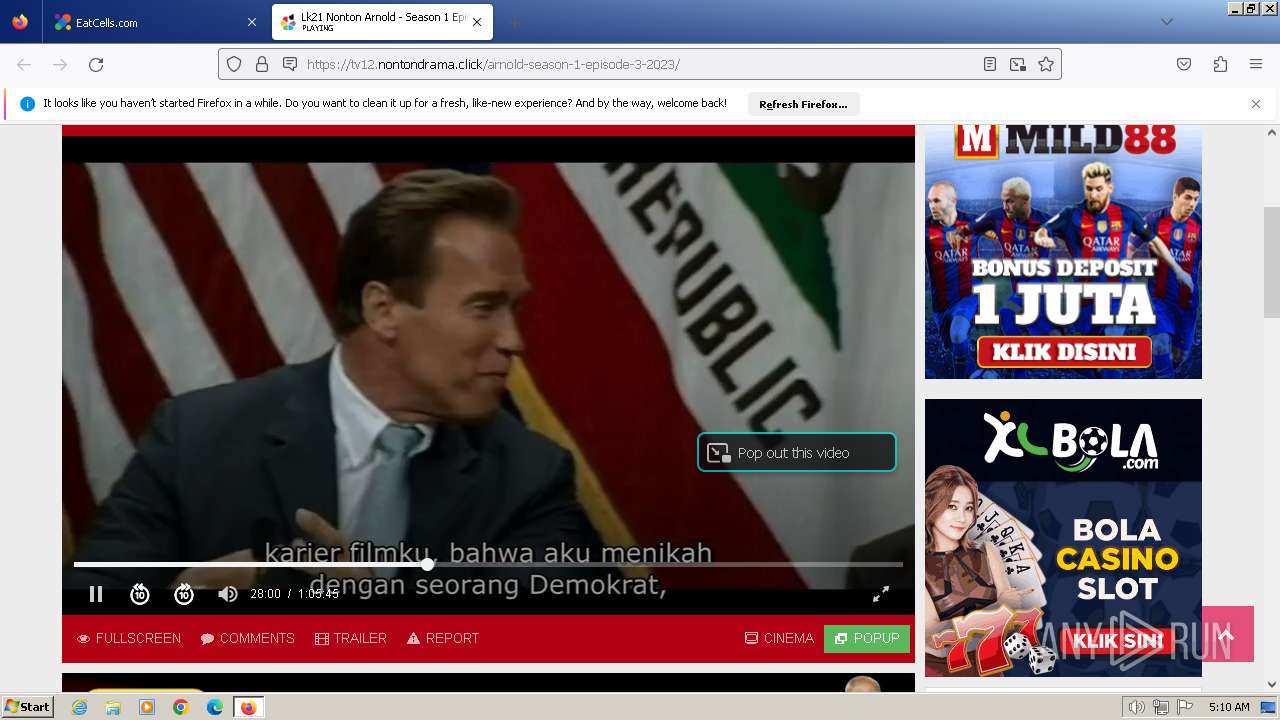Click the 5:10 AM clock

click(x=1229, y=707)
